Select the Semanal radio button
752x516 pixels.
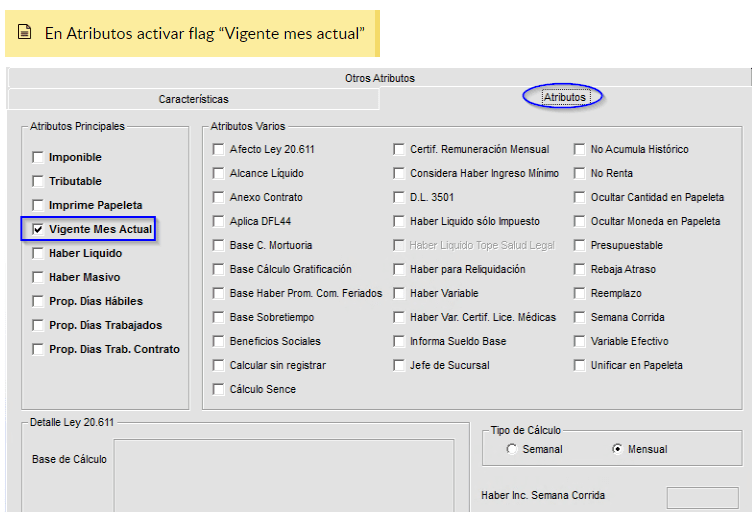512,449
